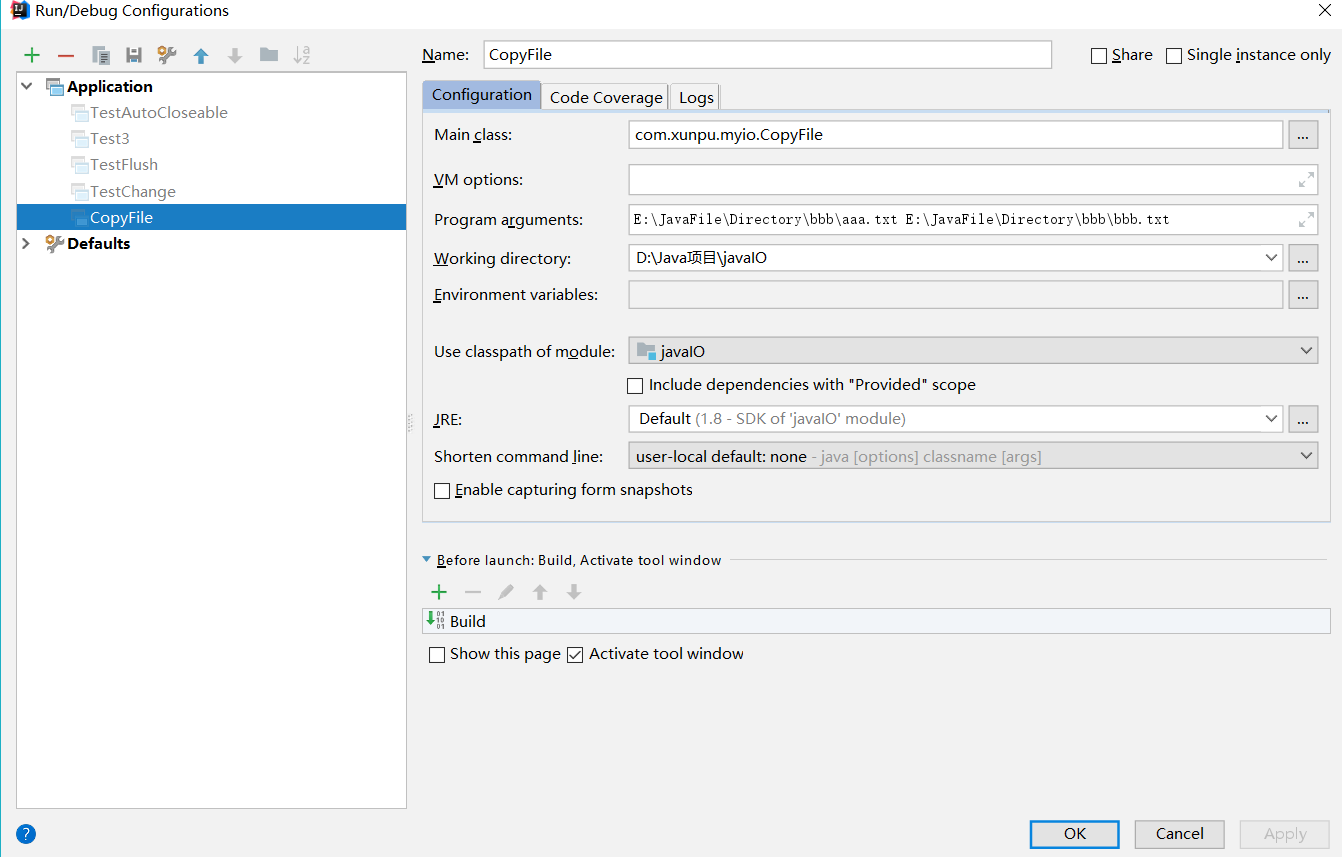The image size is (1342, 857).
Task: Collapse the Application tree node
Action: 27,86
